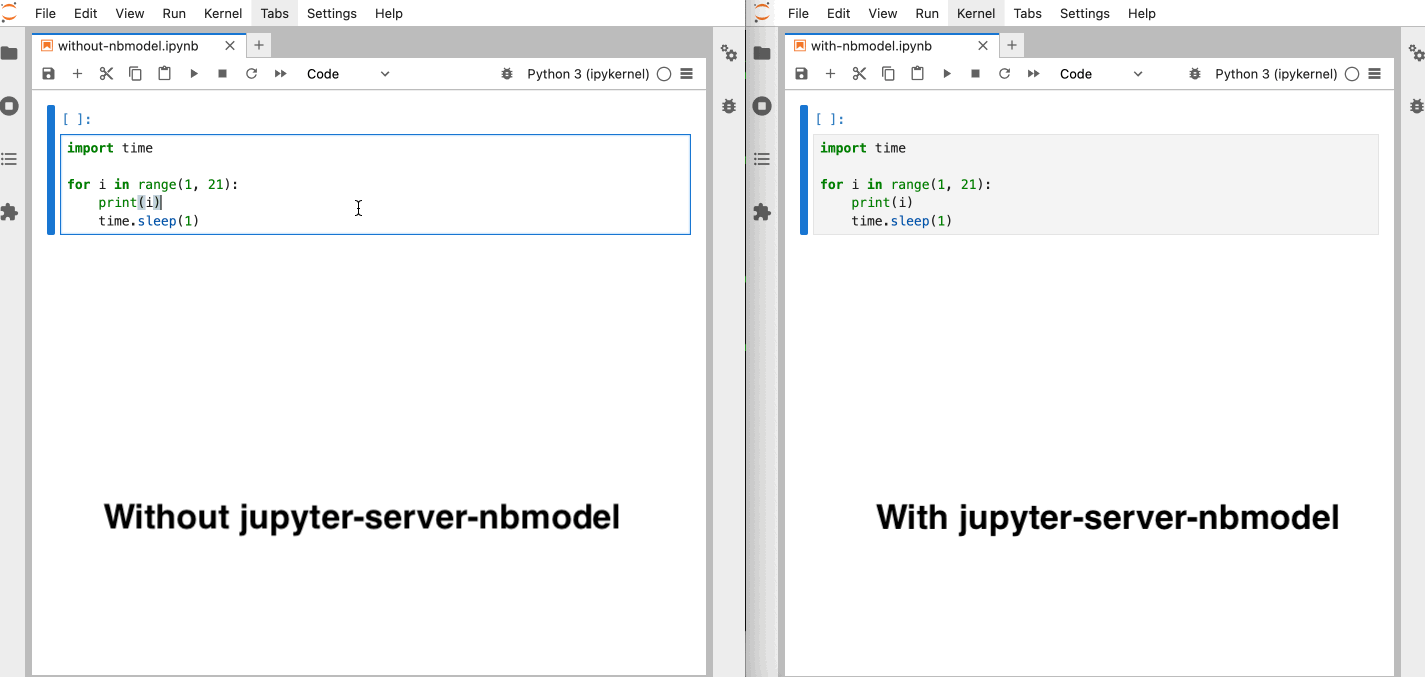
Task: Open the Kernel menu in the right window
Action: [x=975, y=13]
